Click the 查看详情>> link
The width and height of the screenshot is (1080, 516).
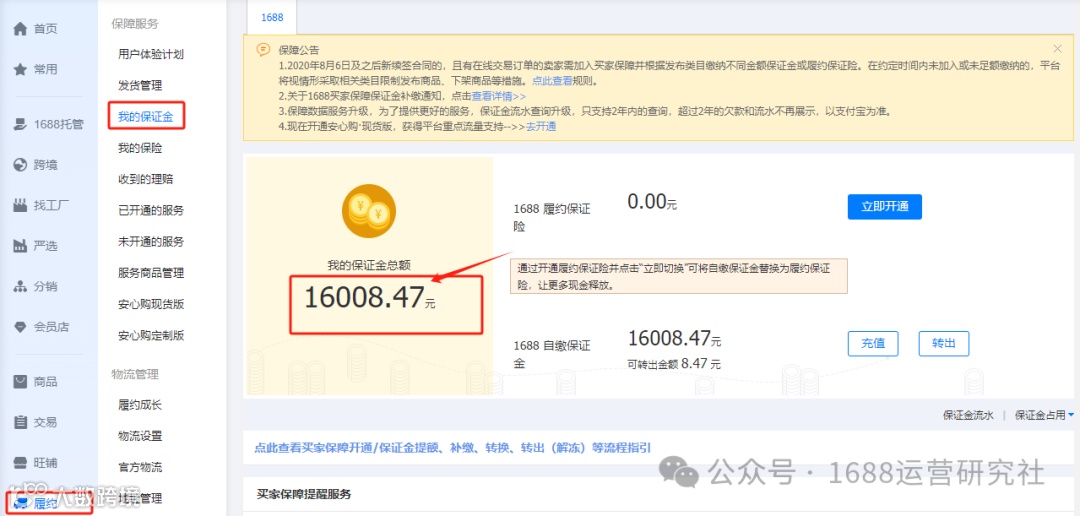coord(499,96)
